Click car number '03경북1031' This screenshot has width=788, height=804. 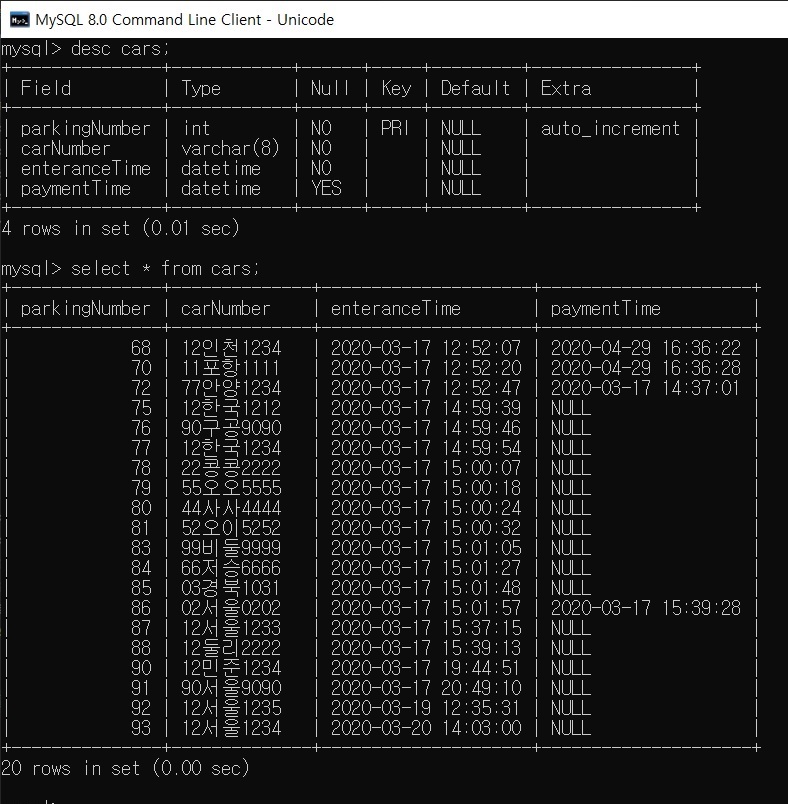[230, 588]
